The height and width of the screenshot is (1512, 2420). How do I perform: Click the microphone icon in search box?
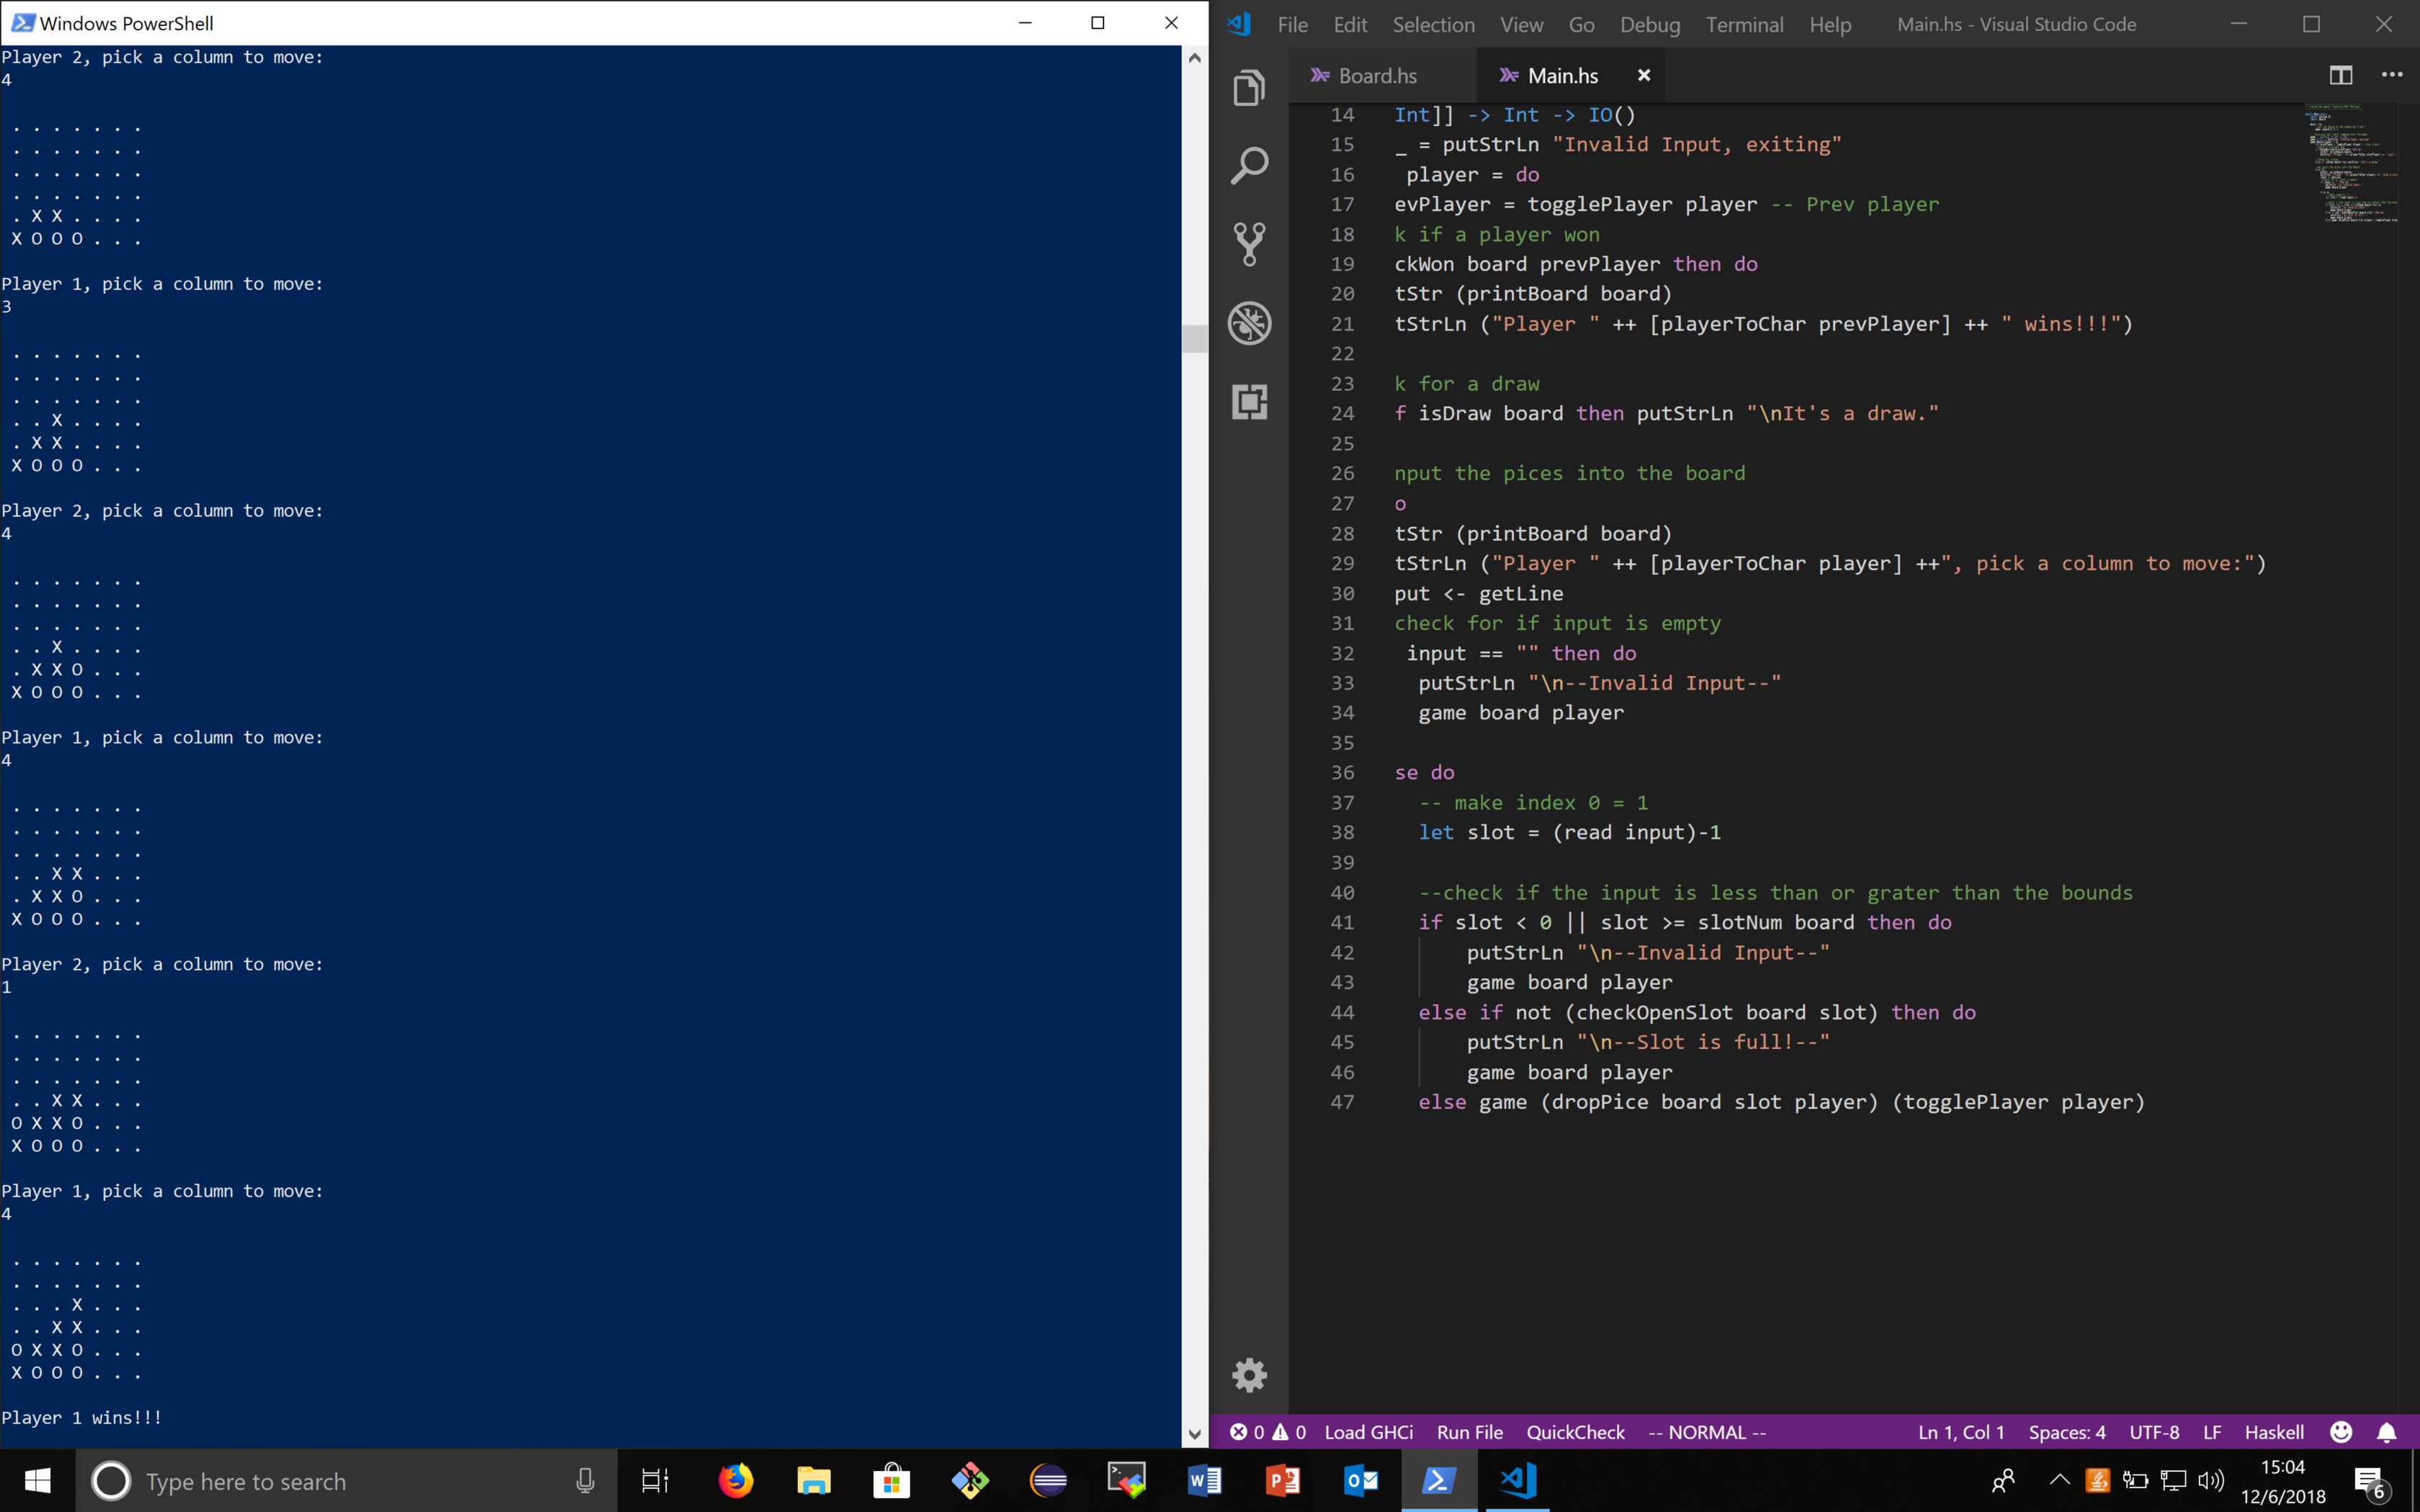tap(585, 1481)
